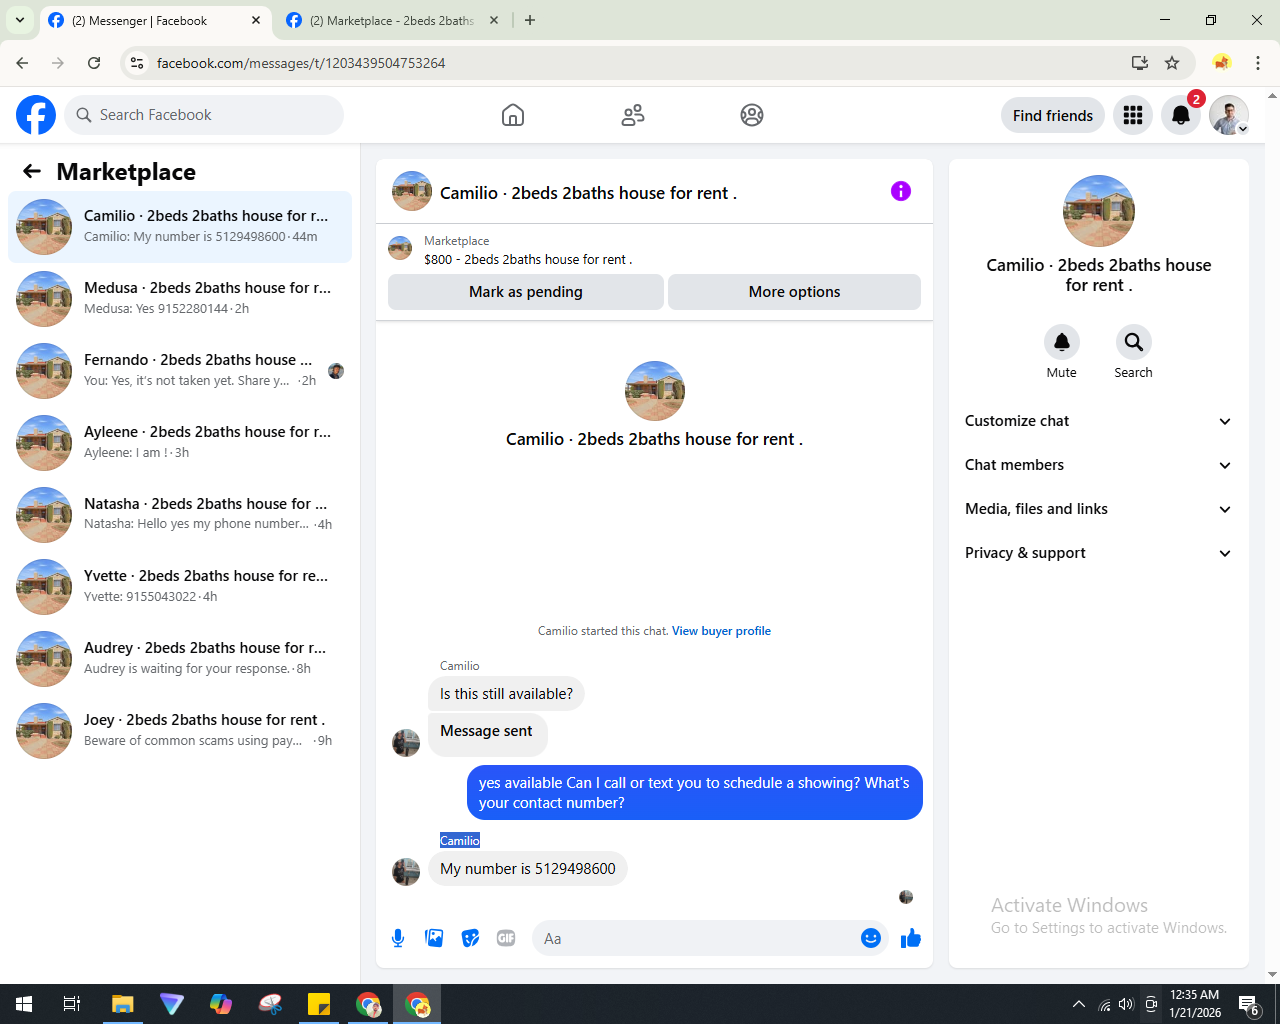1280x1024 pixels.
Task: Go back using the Marketplace back arrow
Action: [32, 171]
